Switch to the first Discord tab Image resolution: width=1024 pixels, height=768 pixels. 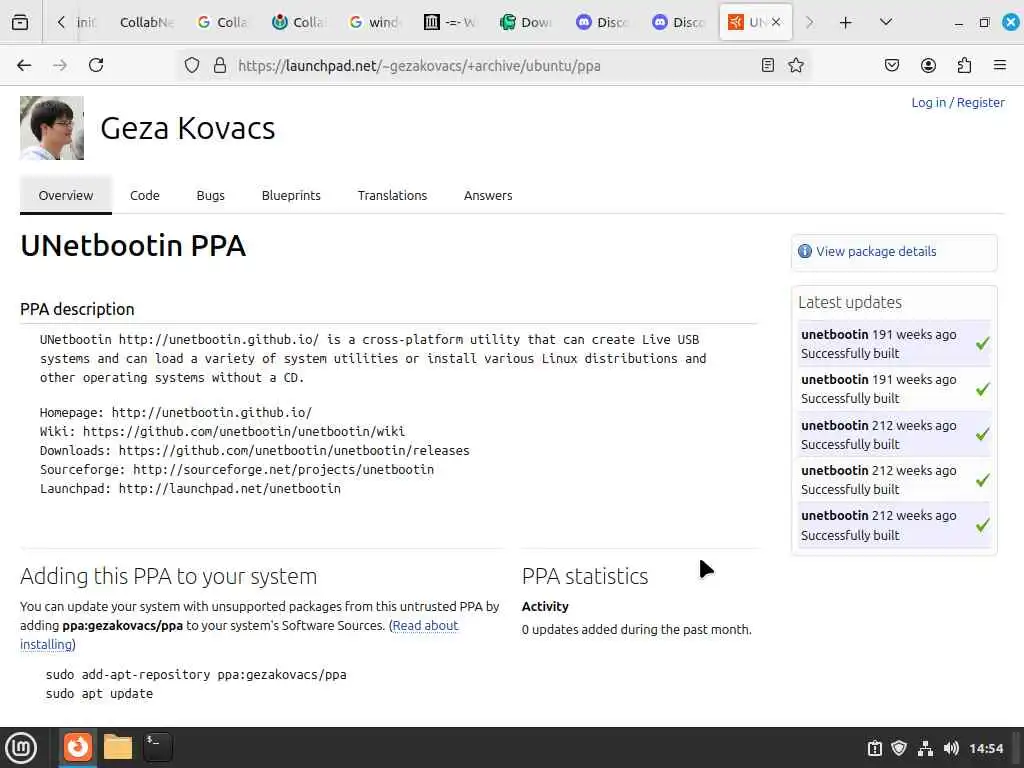[x=601, y=22]
